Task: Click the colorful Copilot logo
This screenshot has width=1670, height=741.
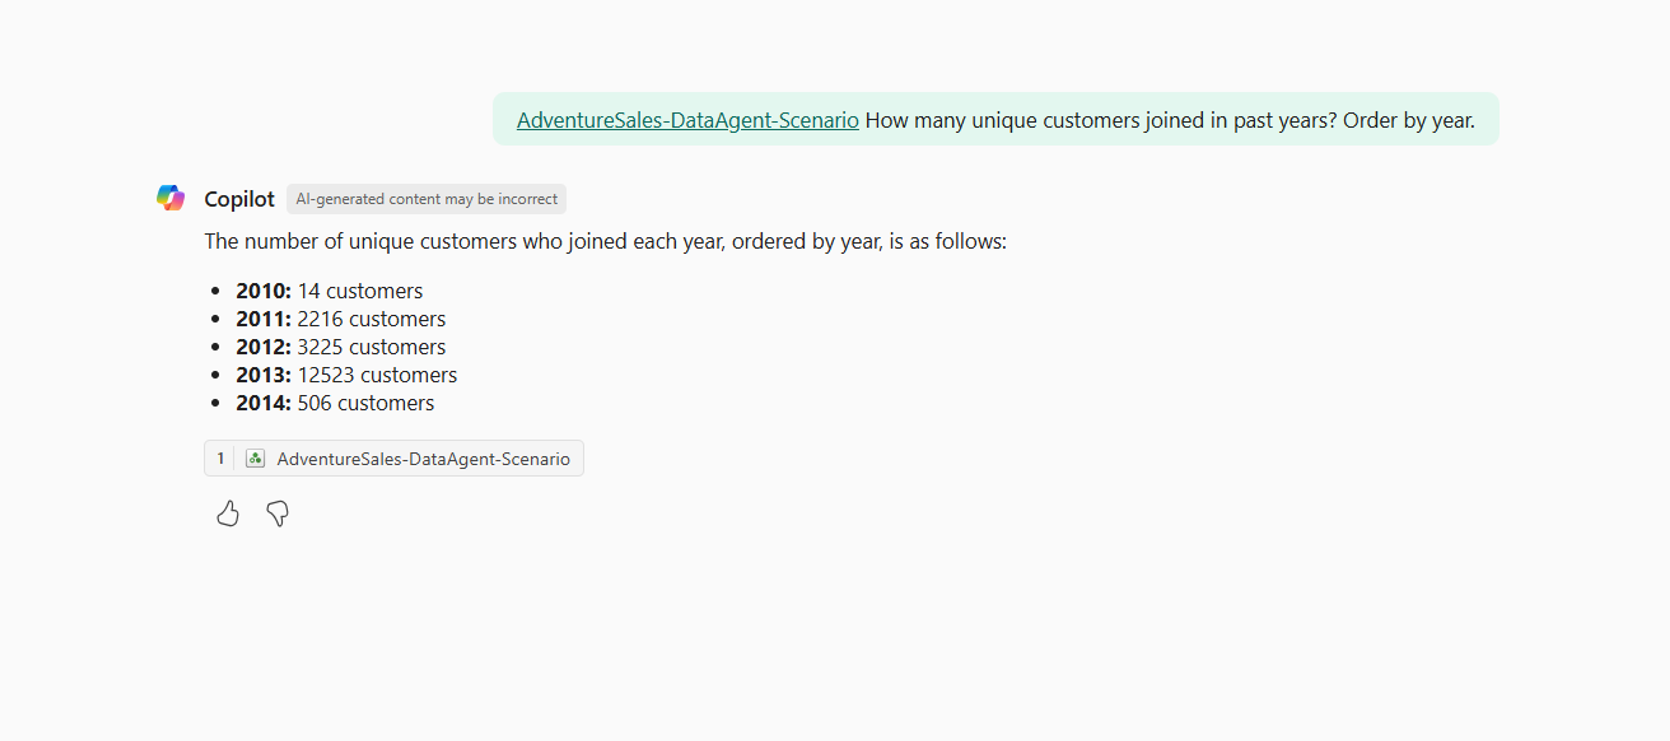Action: coord(171,198)
